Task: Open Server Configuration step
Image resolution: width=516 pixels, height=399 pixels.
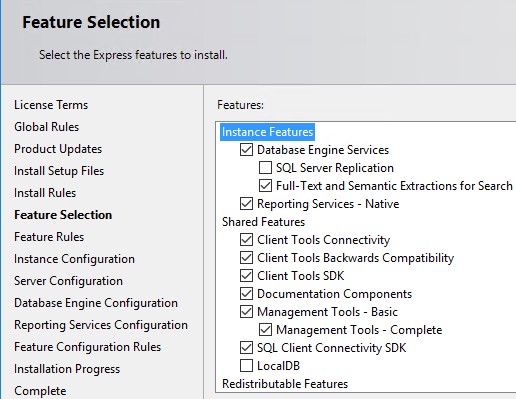Action: point(68,281)
